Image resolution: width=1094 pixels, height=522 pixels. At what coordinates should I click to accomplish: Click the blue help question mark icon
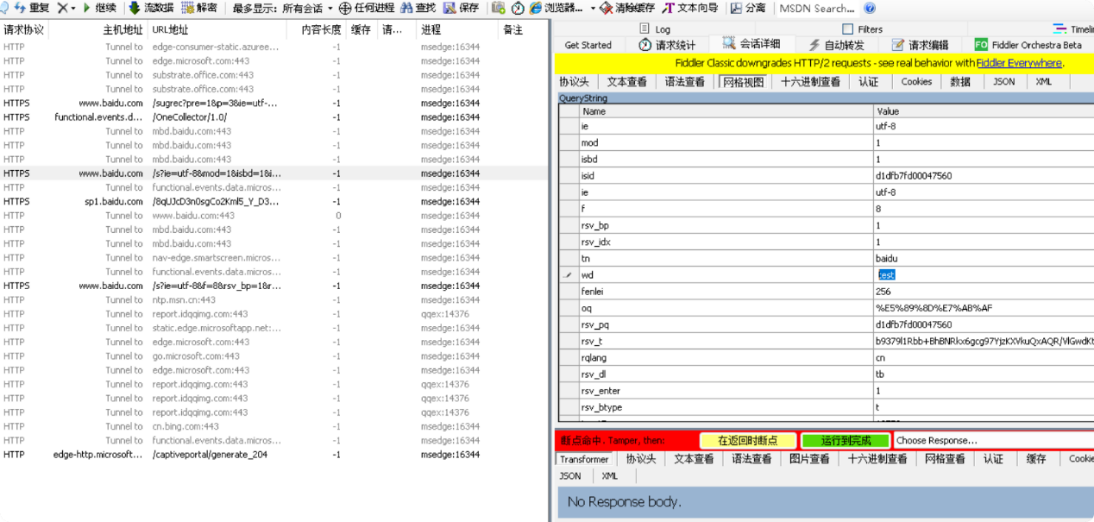(x=869, y=8)
